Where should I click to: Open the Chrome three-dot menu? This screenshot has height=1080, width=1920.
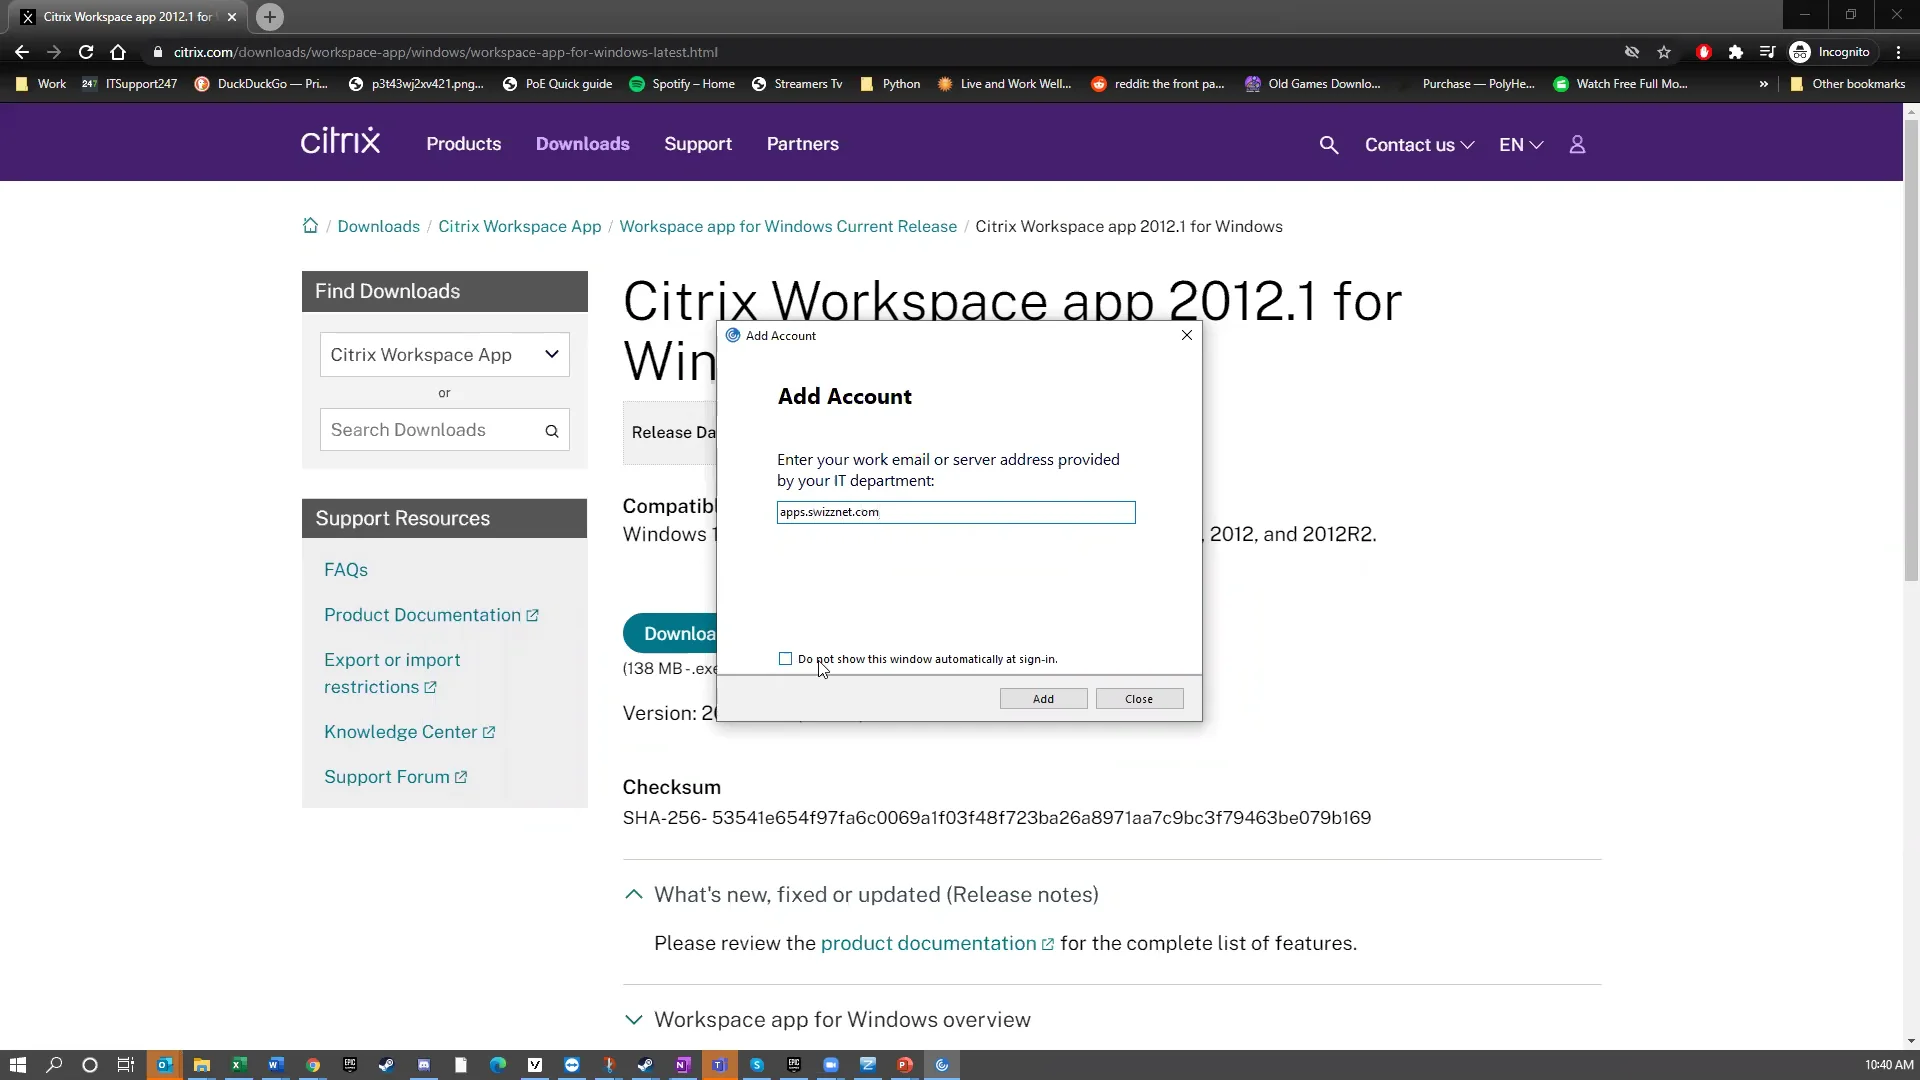click(x=1898, y=52)
